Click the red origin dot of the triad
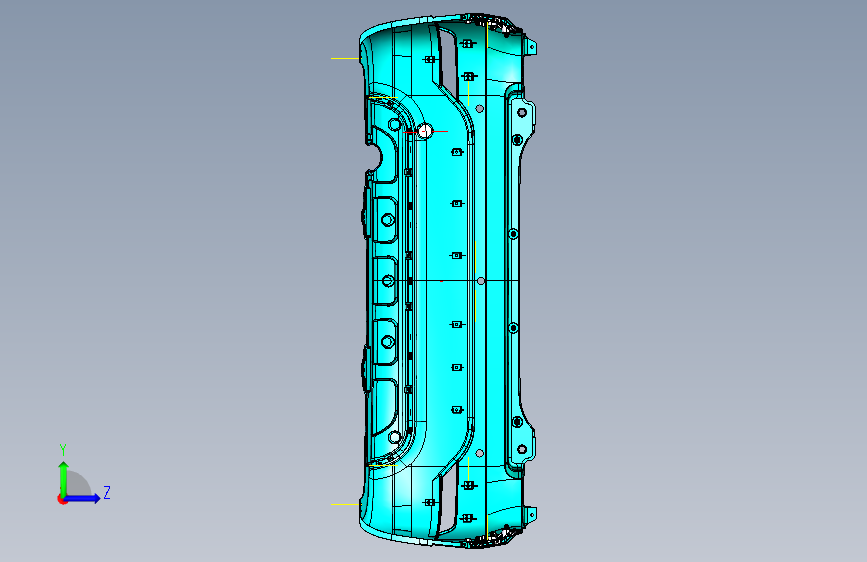867x562 pixels. pos(61,499)
